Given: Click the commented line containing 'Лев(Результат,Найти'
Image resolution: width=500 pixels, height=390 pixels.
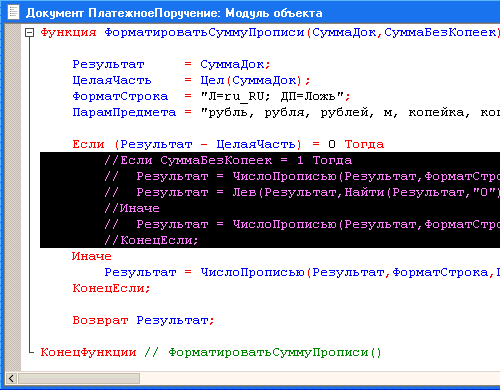Looking at the screenshot, I should (302, 192).
